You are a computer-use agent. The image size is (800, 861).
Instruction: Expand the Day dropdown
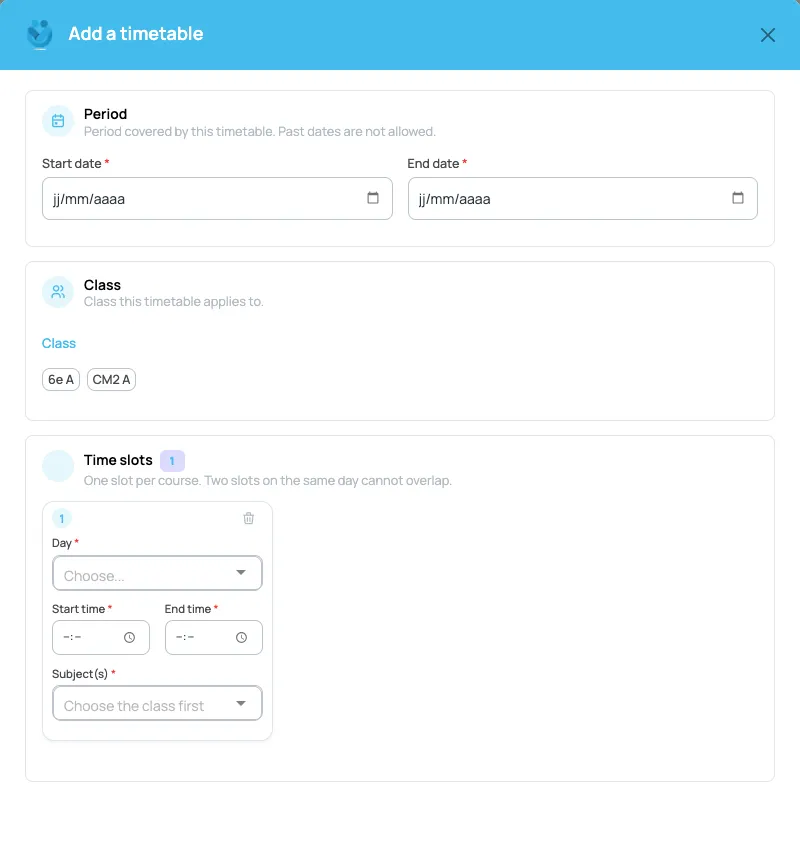[157, 573]
